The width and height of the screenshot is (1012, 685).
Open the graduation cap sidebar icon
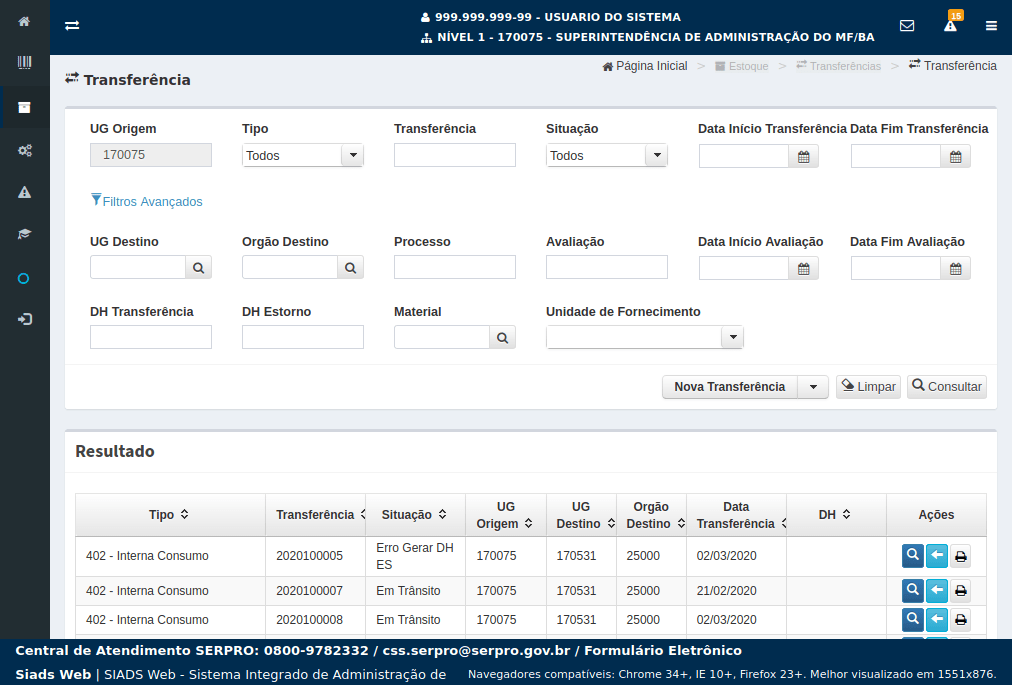pos(24,234)
